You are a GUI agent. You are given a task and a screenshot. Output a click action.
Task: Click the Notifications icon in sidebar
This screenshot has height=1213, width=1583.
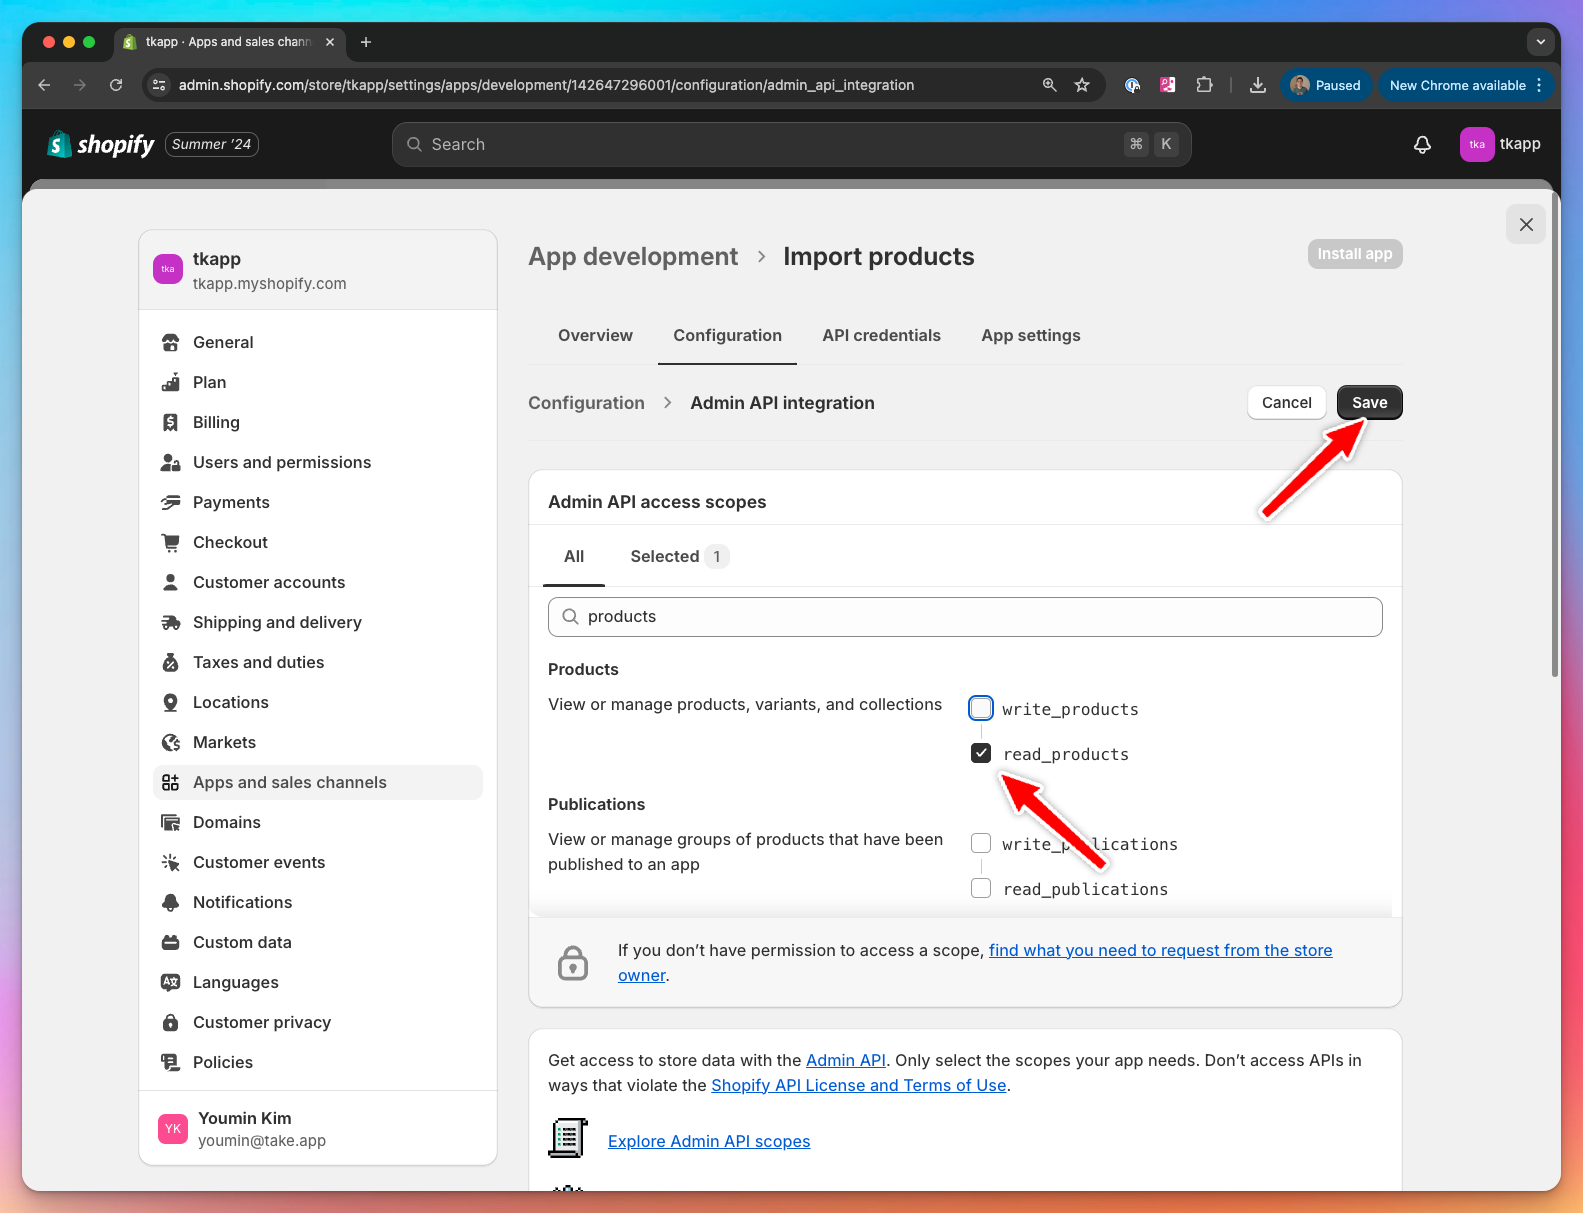click(171, 902)
